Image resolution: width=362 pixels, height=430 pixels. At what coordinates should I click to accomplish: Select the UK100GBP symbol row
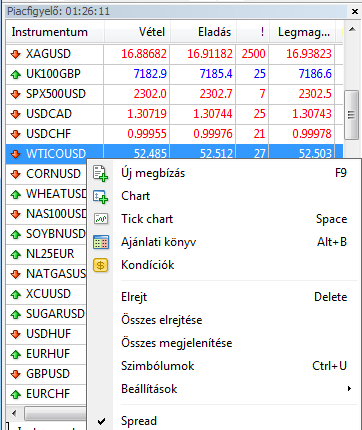[175, 74]
